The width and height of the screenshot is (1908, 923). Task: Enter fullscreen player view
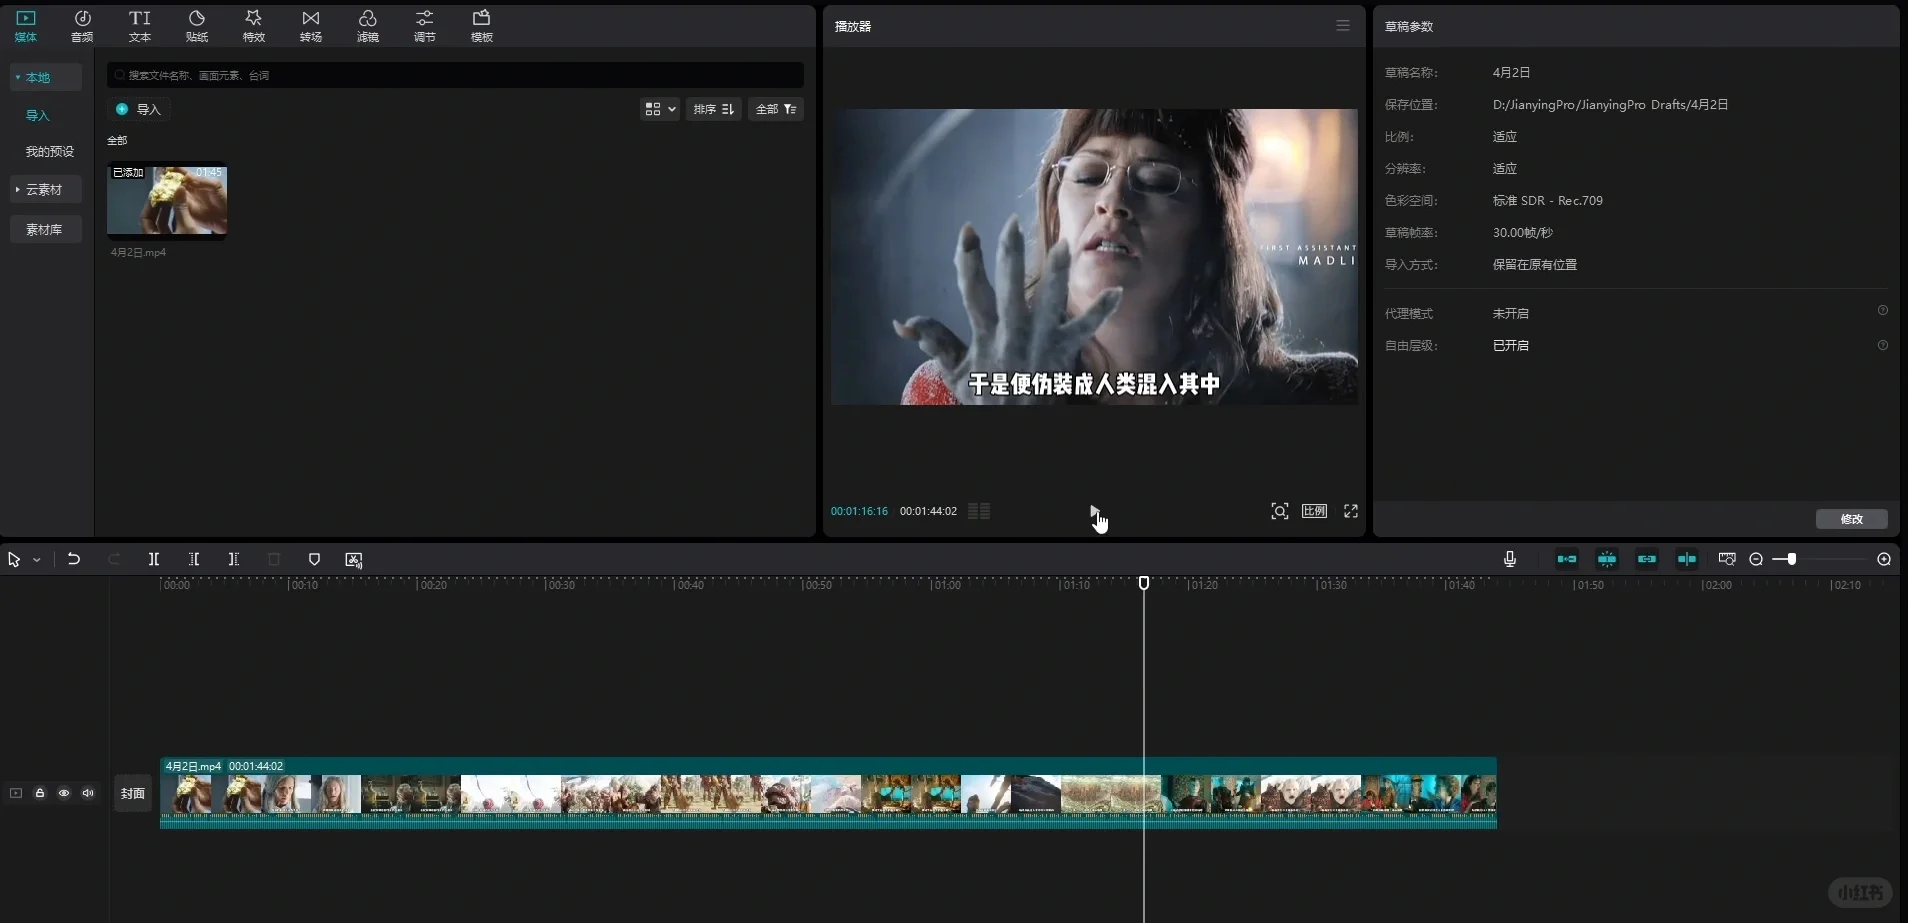(x=1351, y=511)
